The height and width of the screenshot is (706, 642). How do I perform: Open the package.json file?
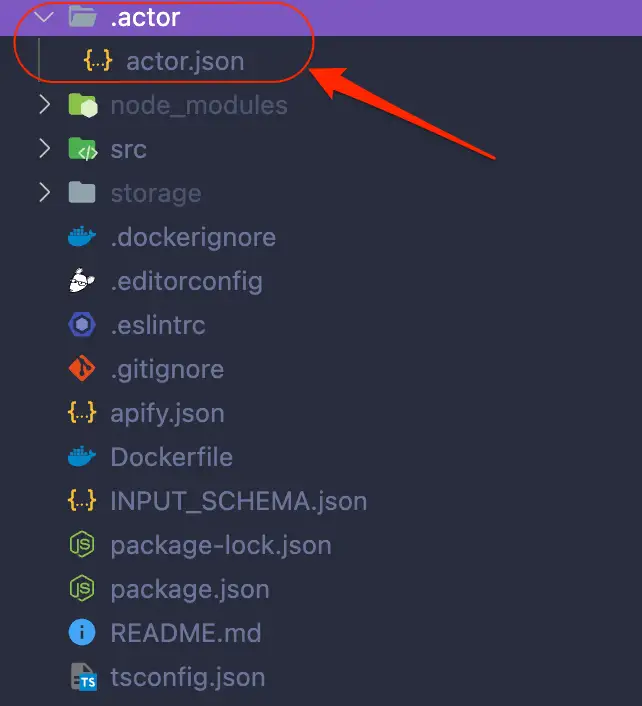(x=189, y=589)
